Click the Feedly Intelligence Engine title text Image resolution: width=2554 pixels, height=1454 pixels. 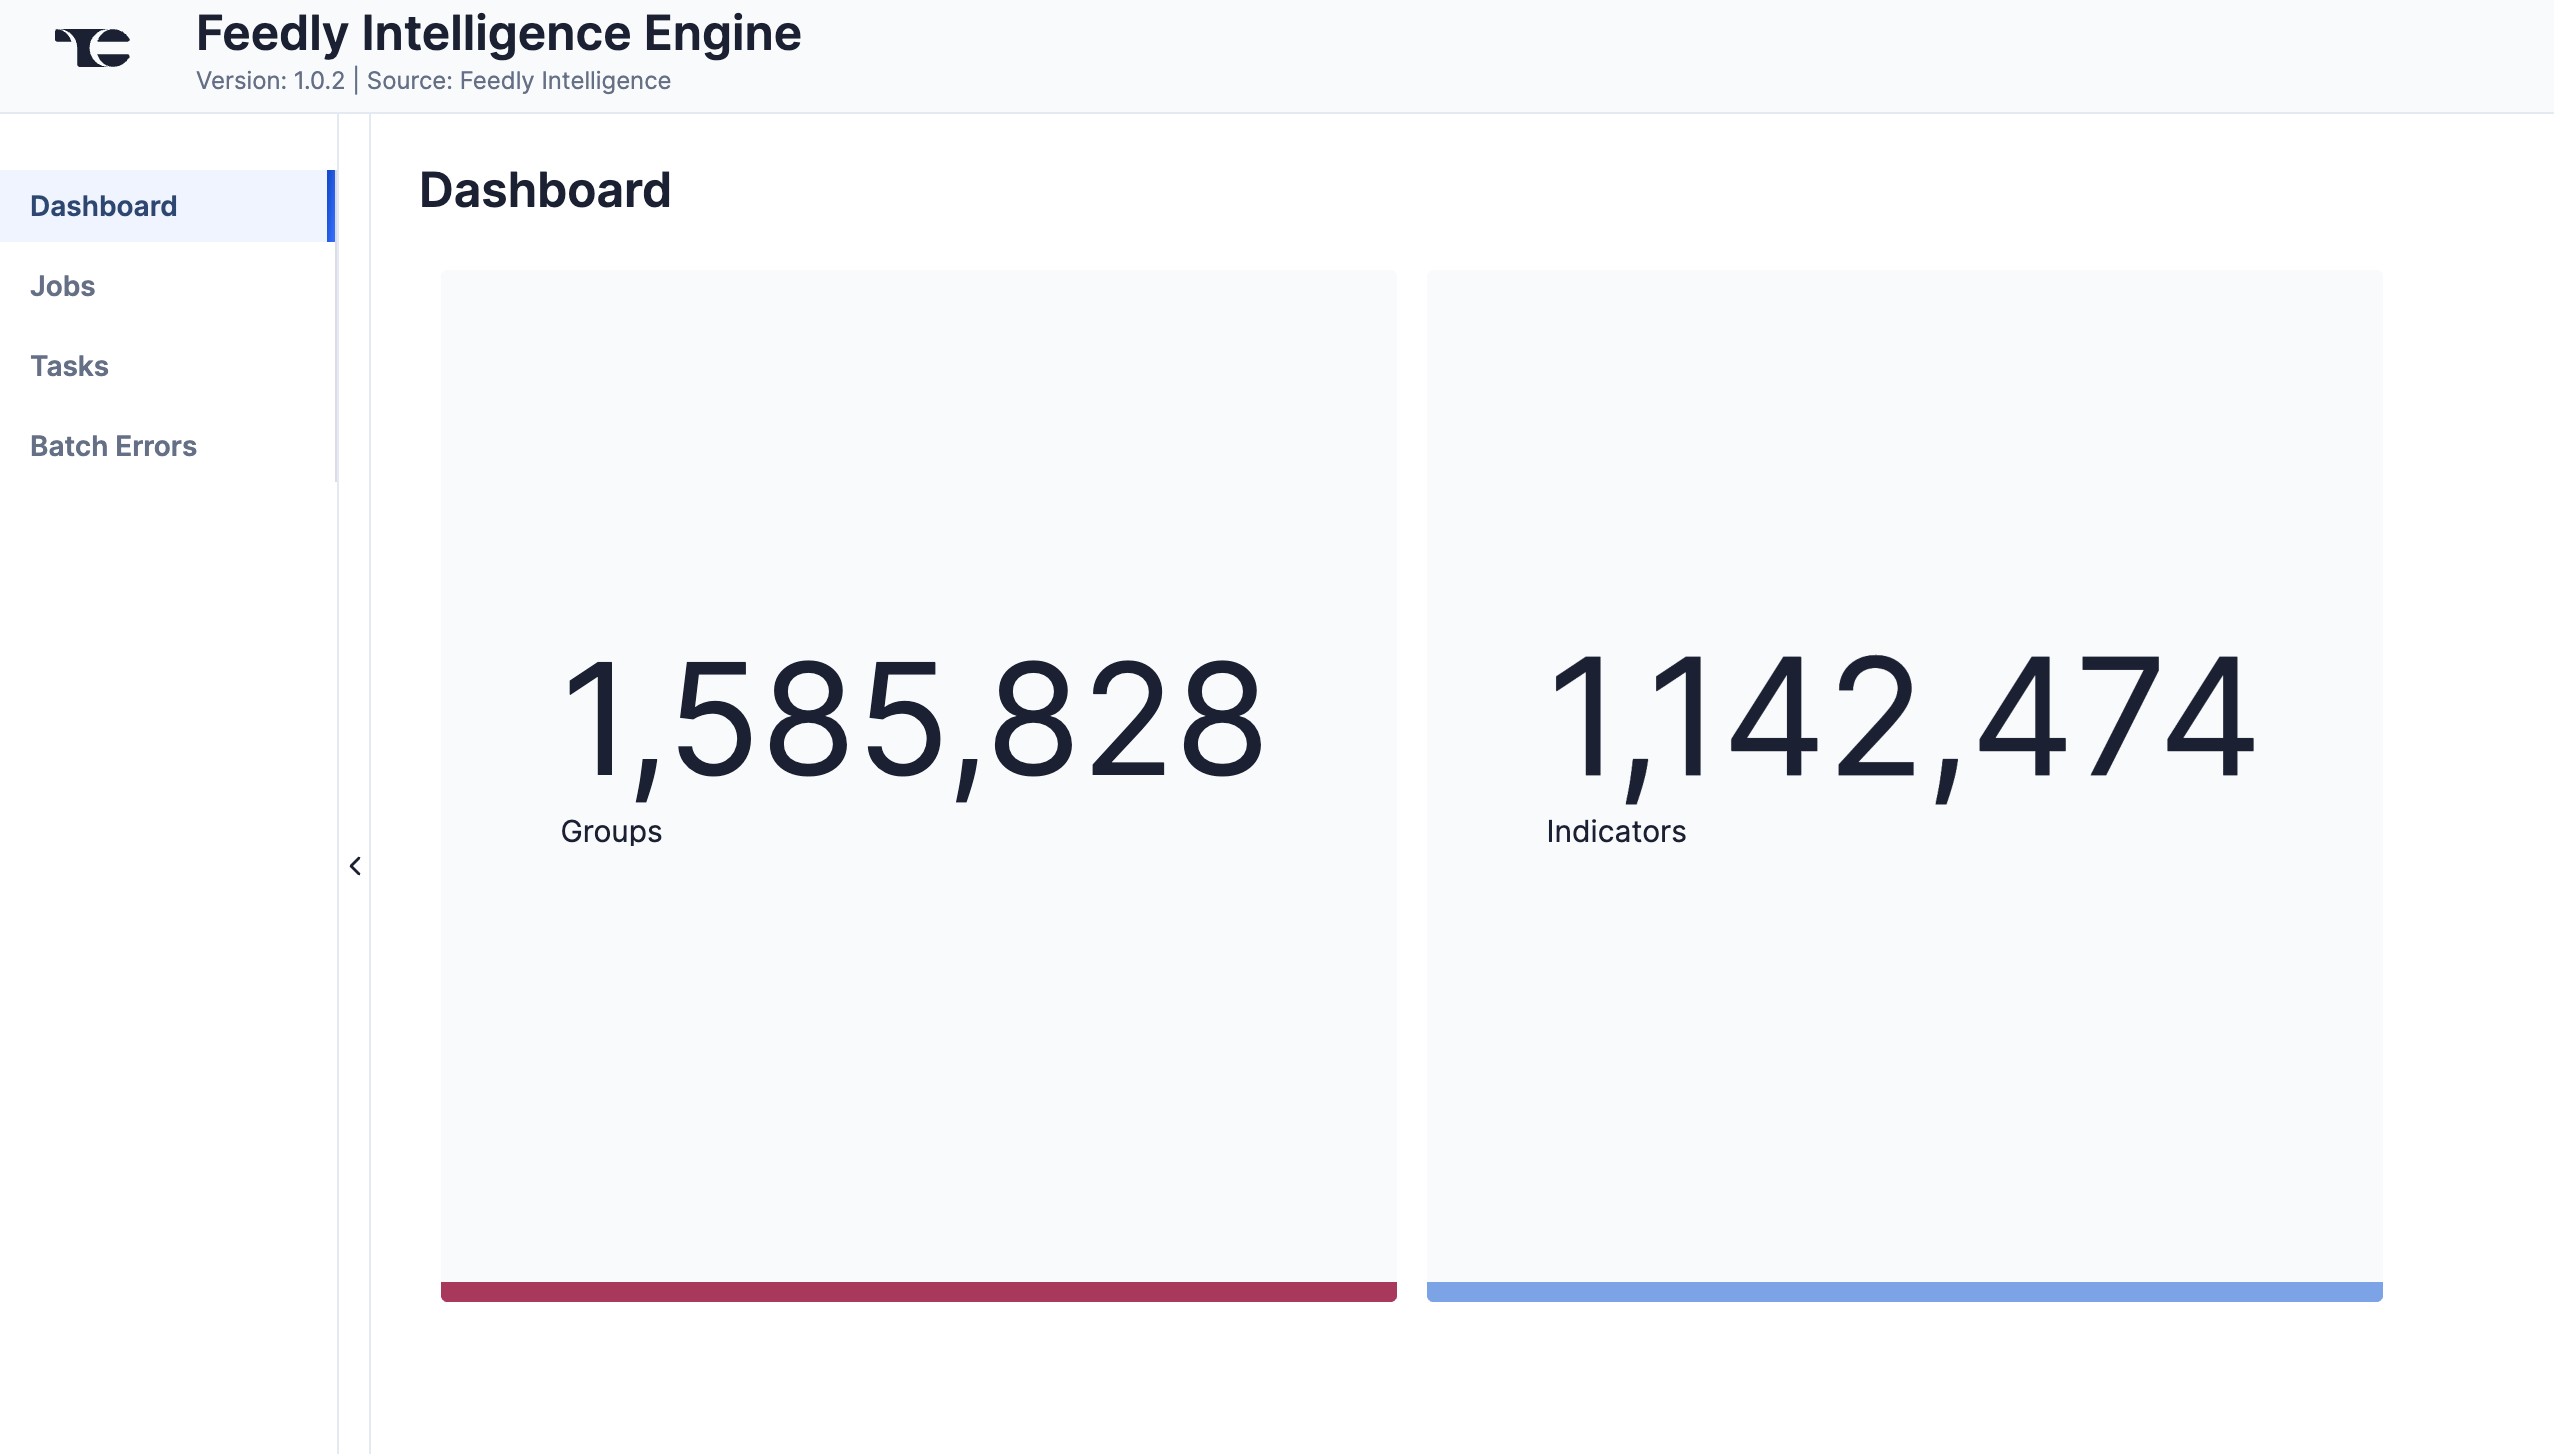(x=498, y=33)
